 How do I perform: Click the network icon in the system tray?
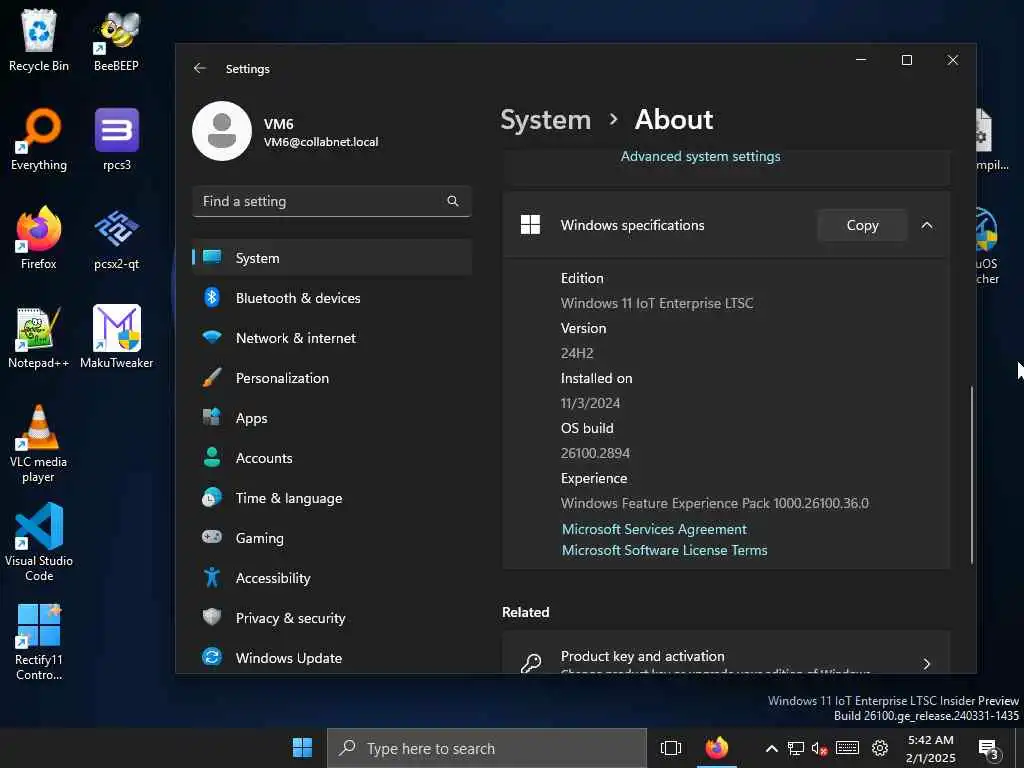tap(795, 748)
